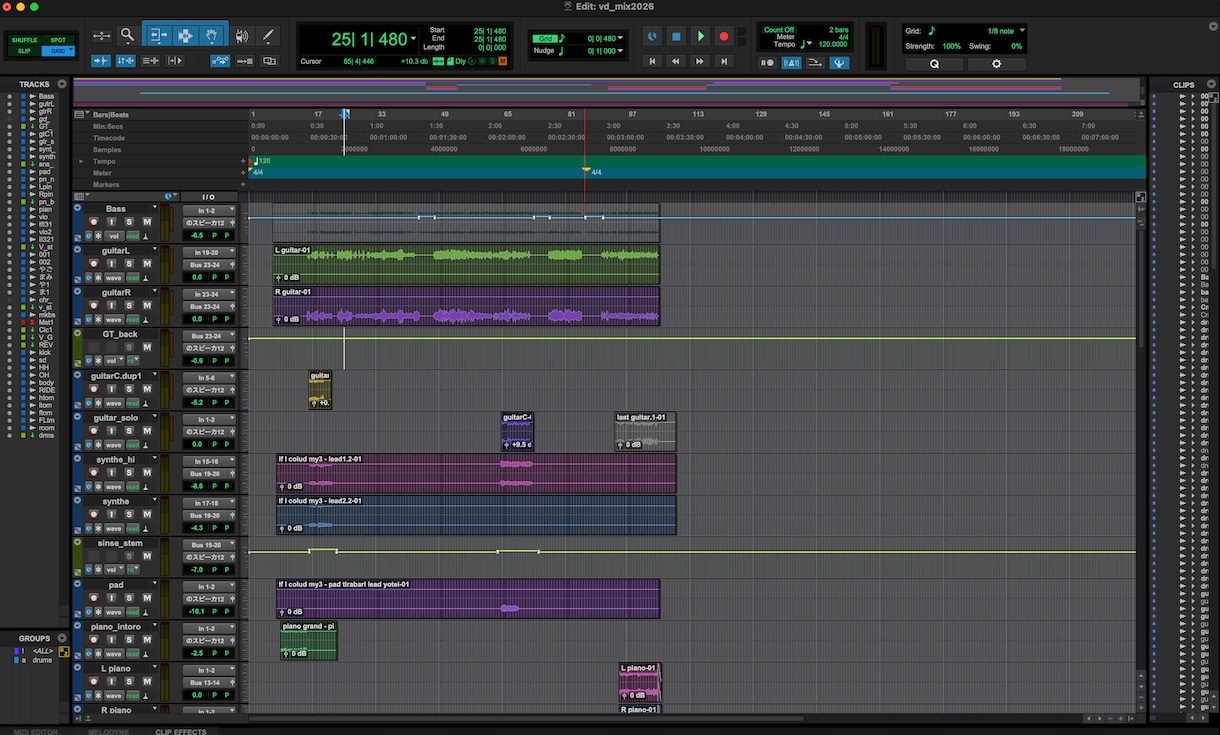Select the Selector tool
1220x735 pixels.
point(185,36)
